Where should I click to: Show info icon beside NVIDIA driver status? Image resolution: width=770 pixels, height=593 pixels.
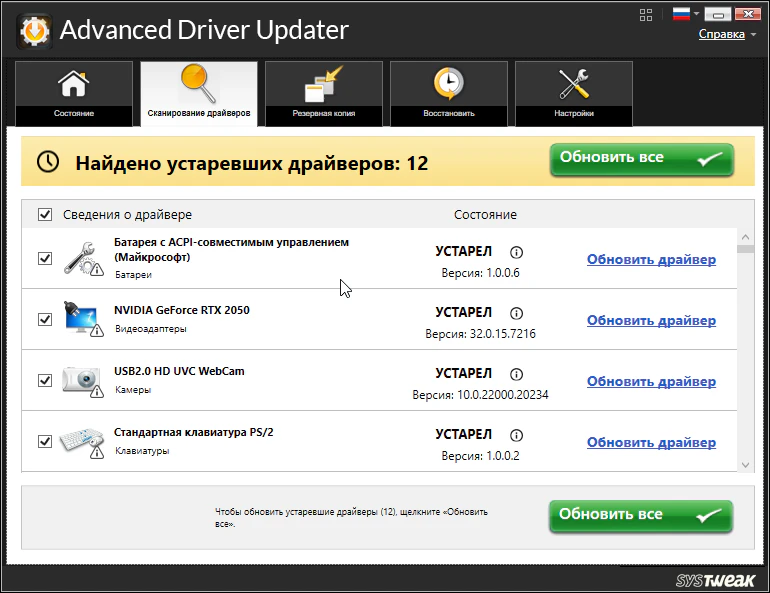tap(516, 313)
